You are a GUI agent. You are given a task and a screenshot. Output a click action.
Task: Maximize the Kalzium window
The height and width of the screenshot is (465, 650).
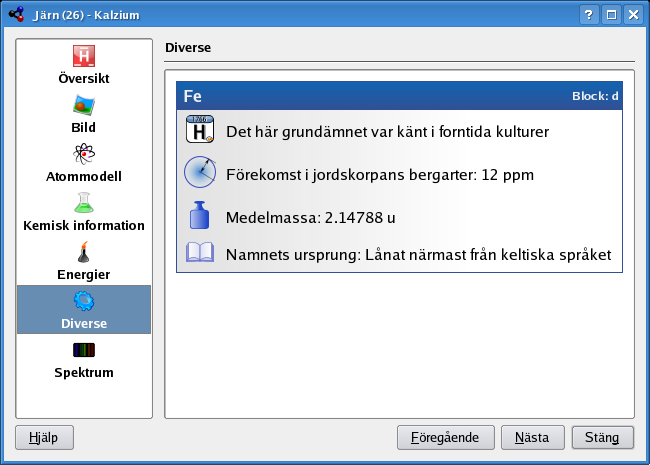click(611, 15)
